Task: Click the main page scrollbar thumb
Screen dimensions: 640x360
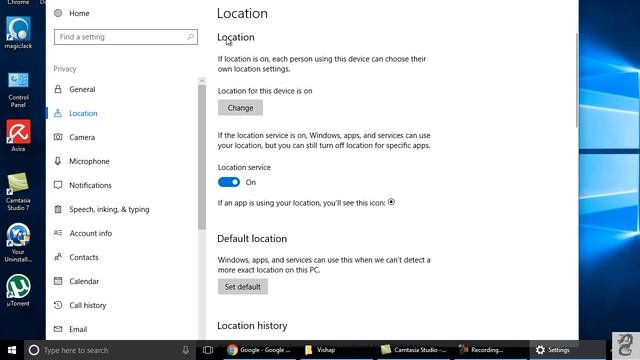Action: 577,80
